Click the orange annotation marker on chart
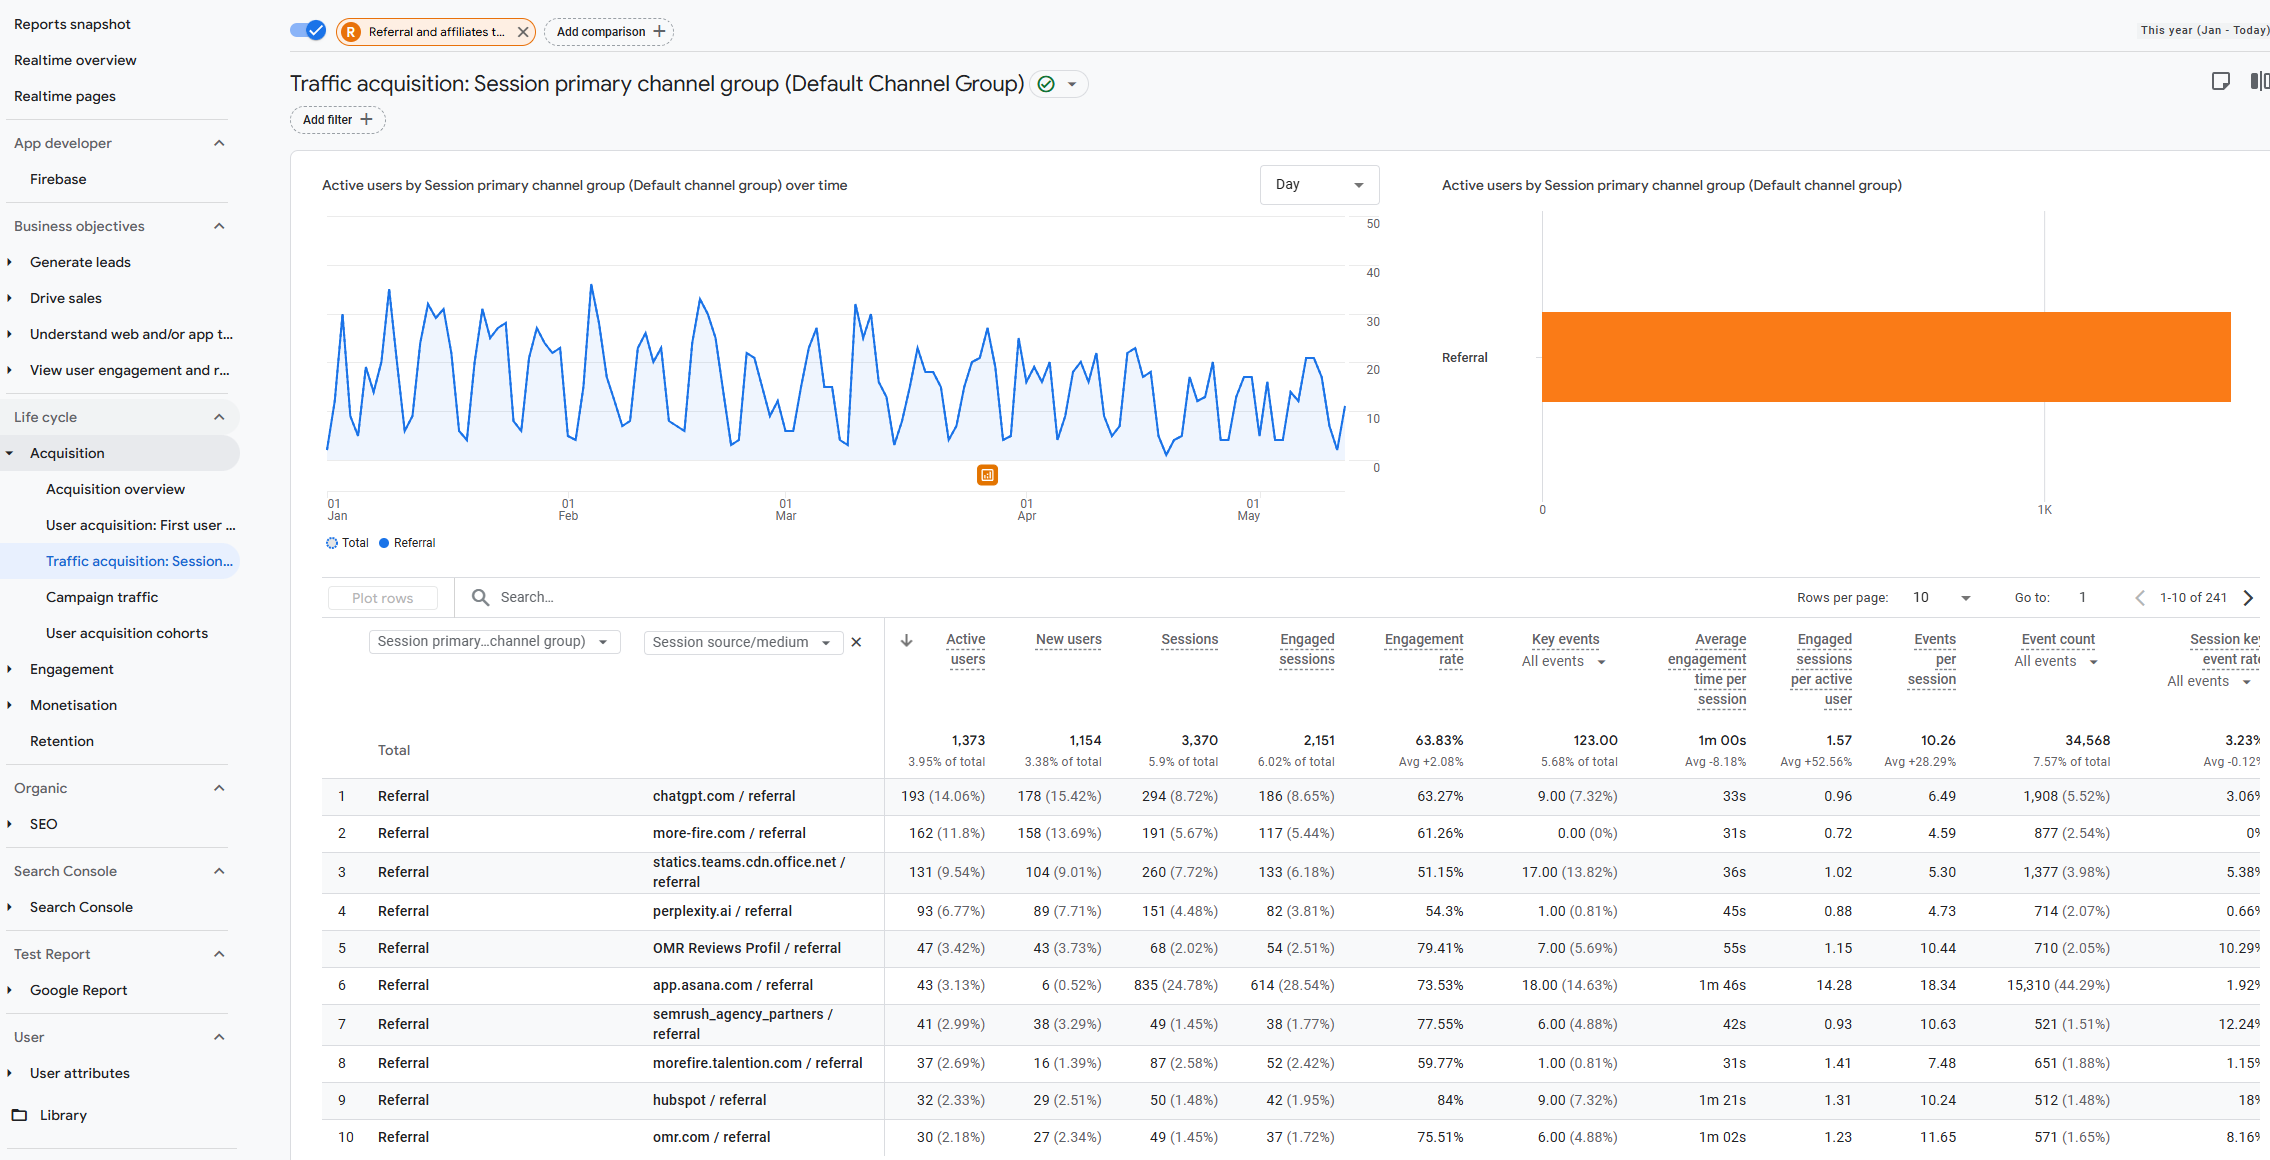 [x=987, y=475]
